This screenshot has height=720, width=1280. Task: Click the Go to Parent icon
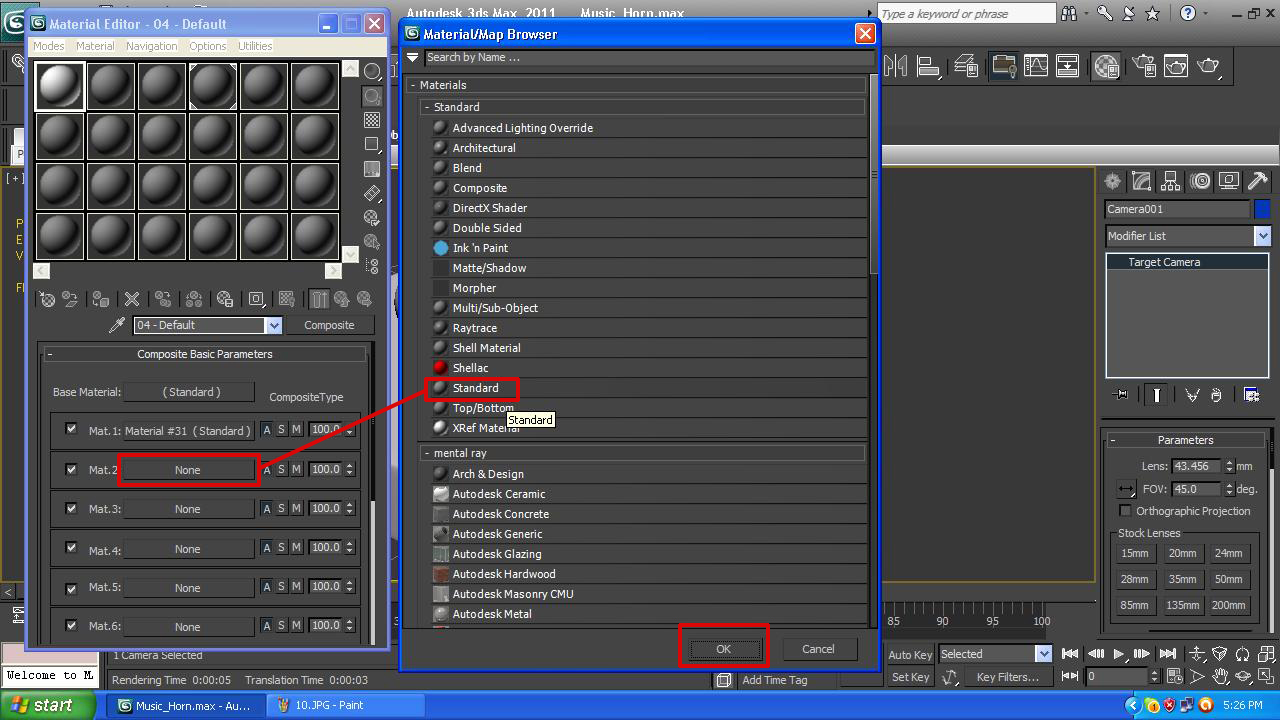click(x=340, y=300)
